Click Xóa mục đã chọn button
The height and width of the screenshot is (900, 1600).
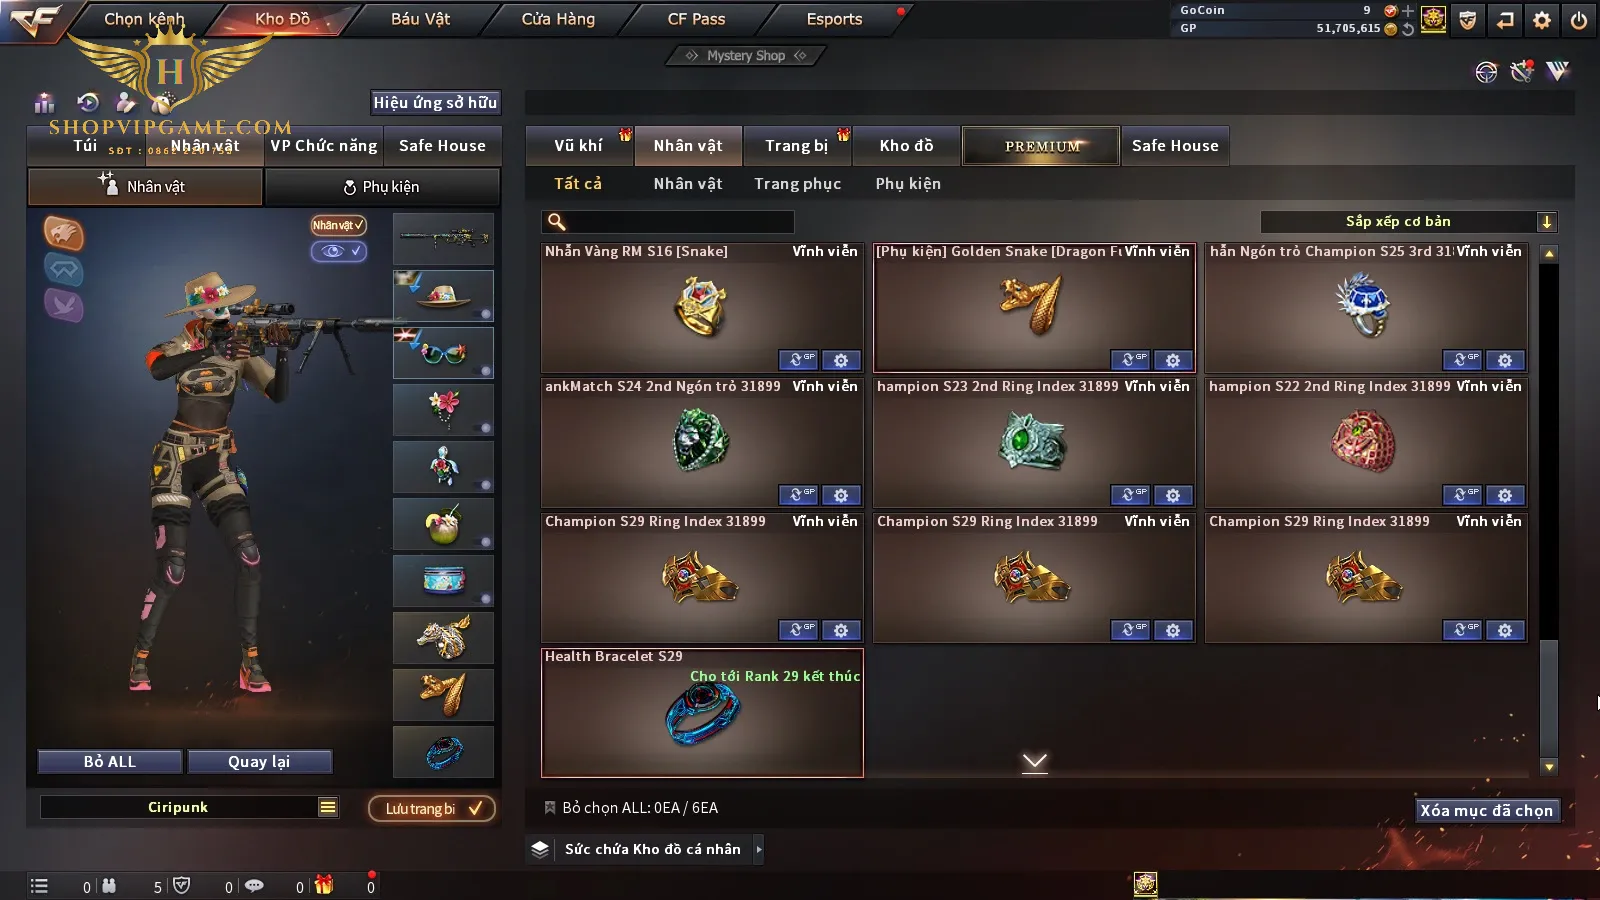[x=1487, y=810]
